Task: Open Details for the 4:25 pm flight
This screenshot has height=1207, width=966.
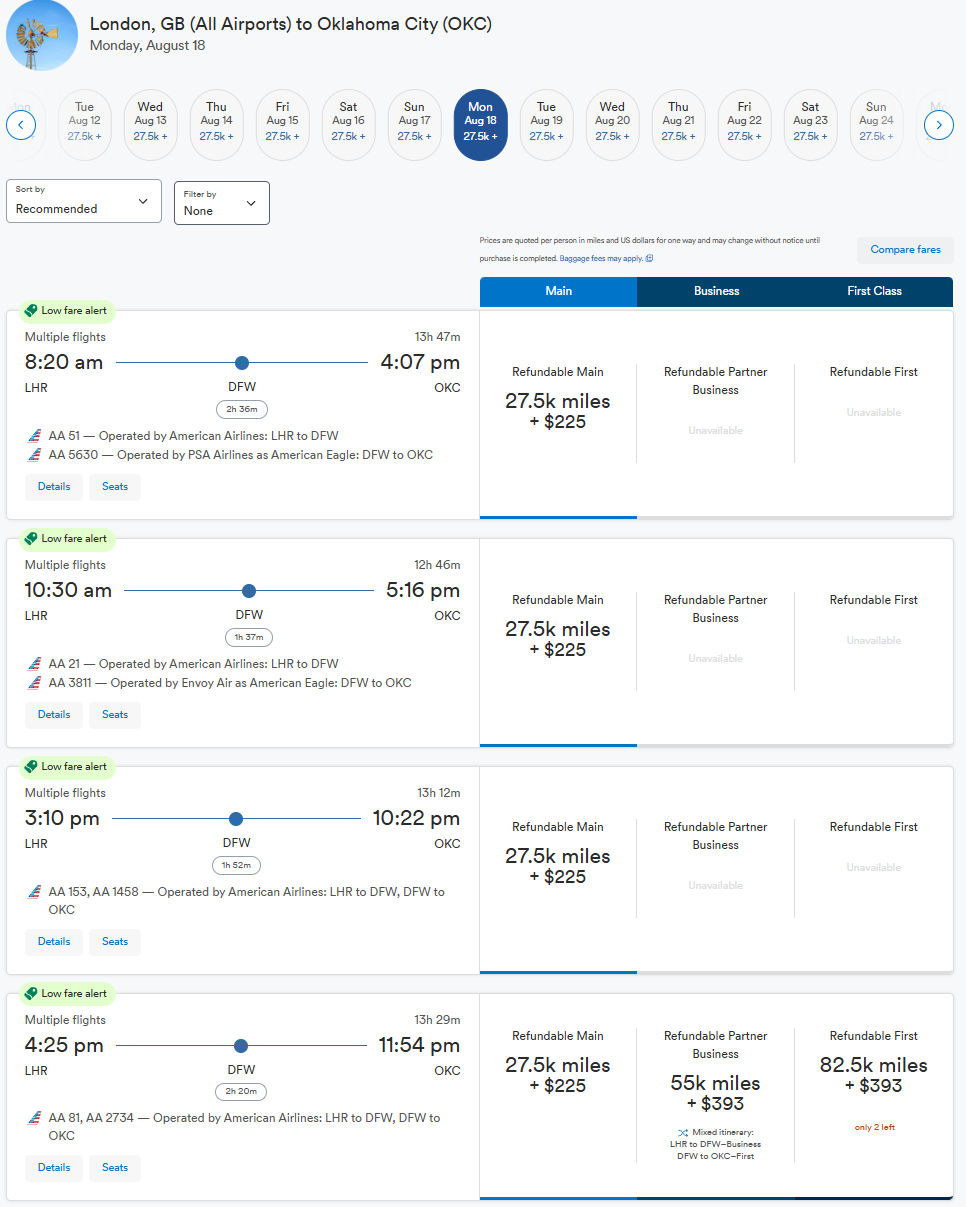Action: tap(54, 1168)
